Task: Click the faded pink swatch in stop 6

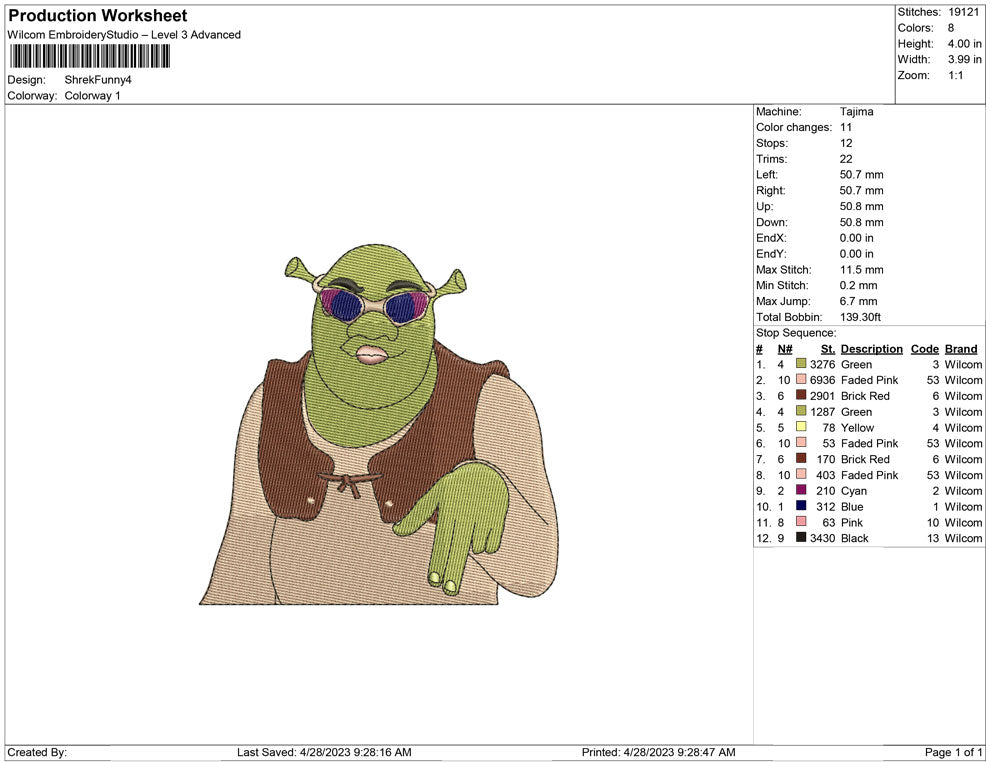Action: tap(801, 443)
